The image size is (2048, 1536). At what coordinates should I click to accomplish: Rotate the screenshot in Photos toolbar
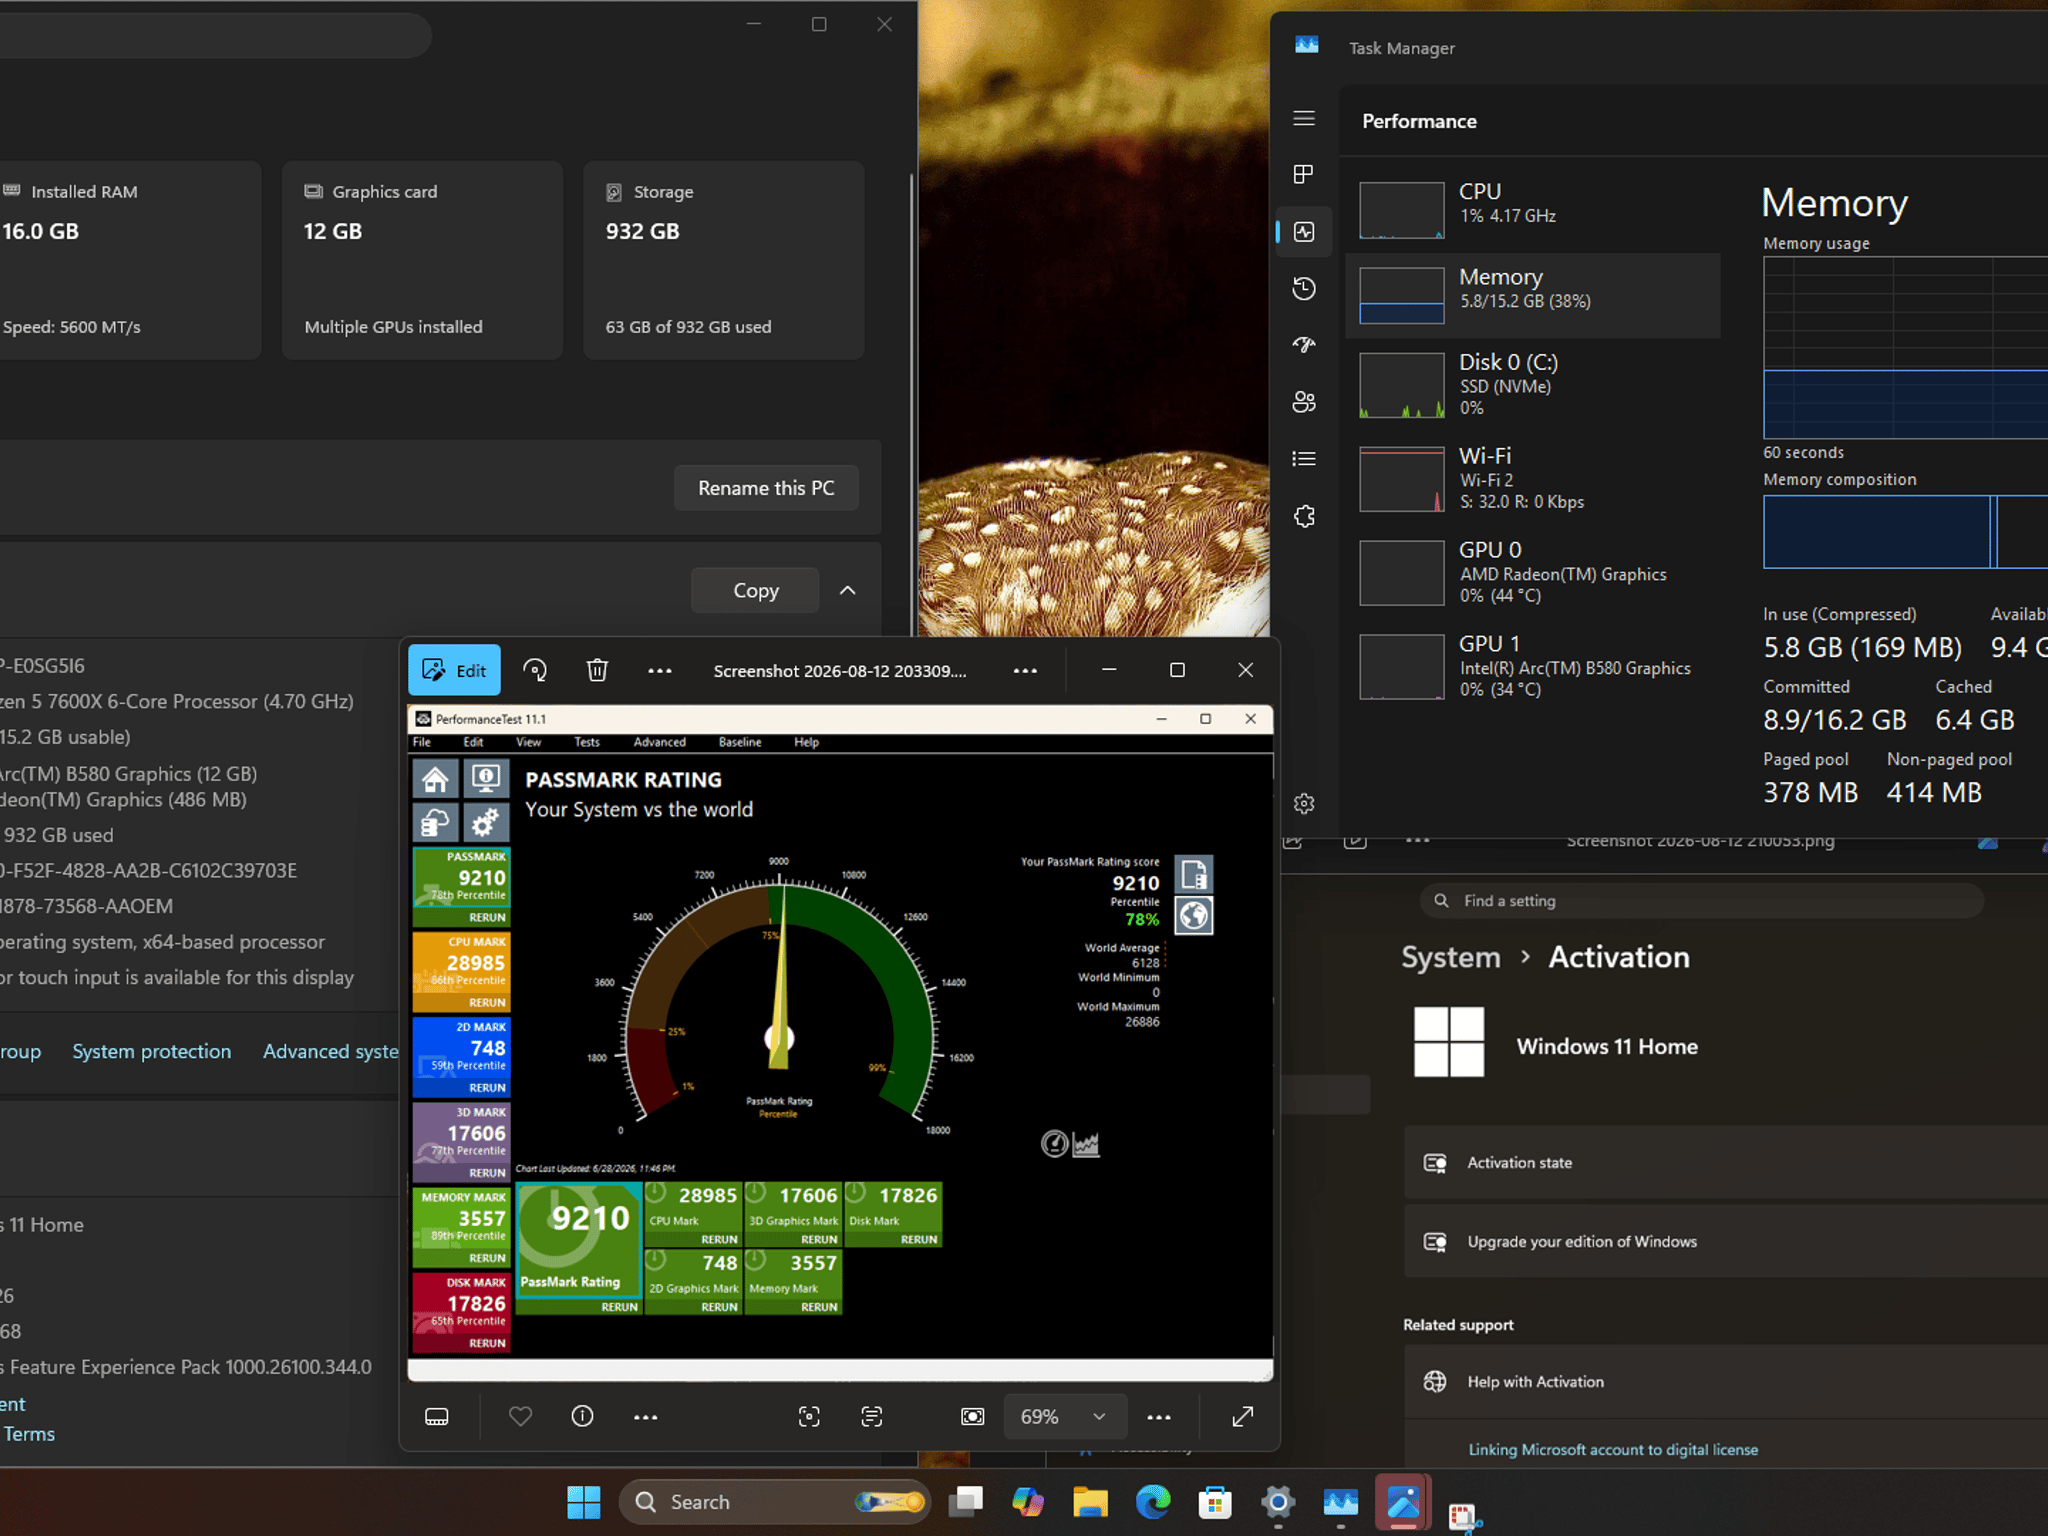click(x=535, y=670)
